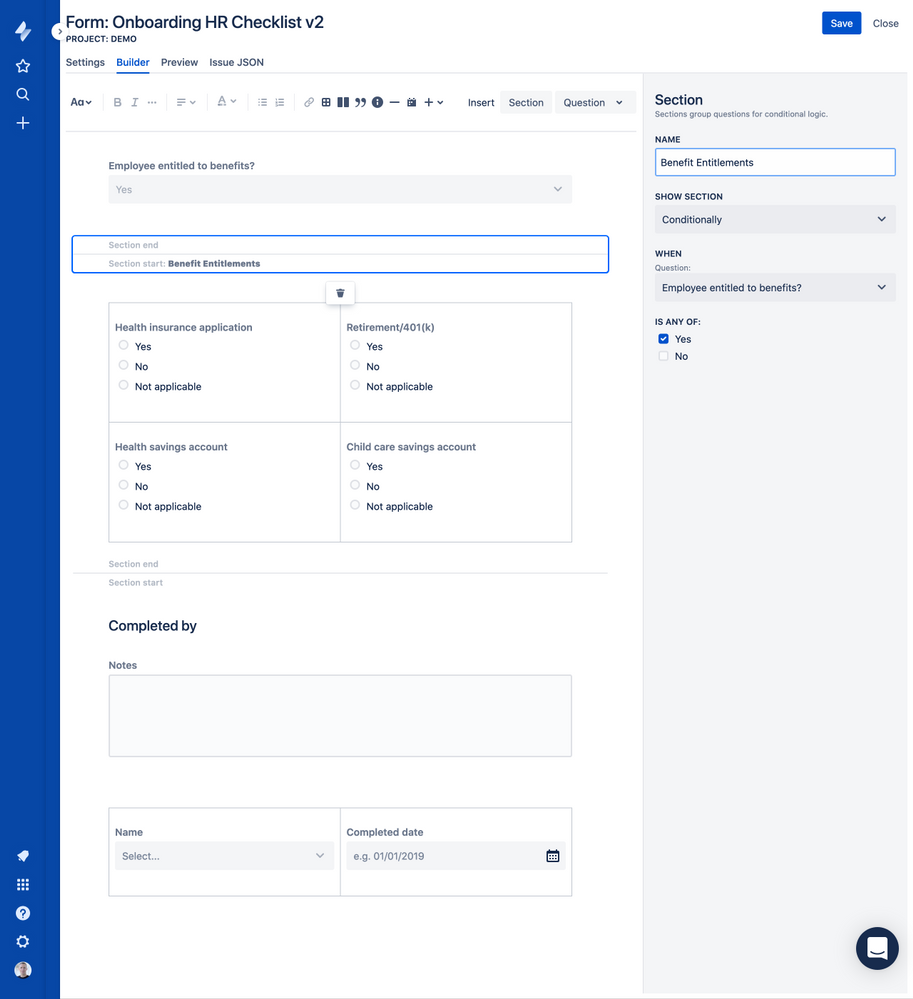
Task: Insert a bullet list
Action: point(262,103)
